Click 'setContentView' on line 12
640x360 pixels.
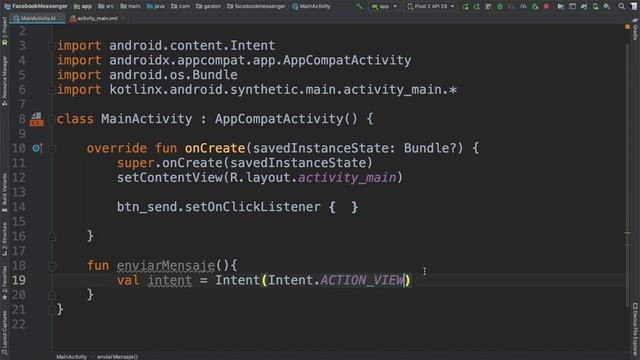[x=170, y=178]
